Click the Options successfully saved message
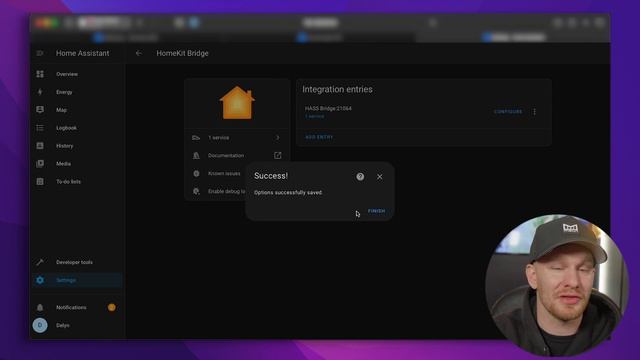The width and height of the screenshot is (640, 360). coord(288,192)
